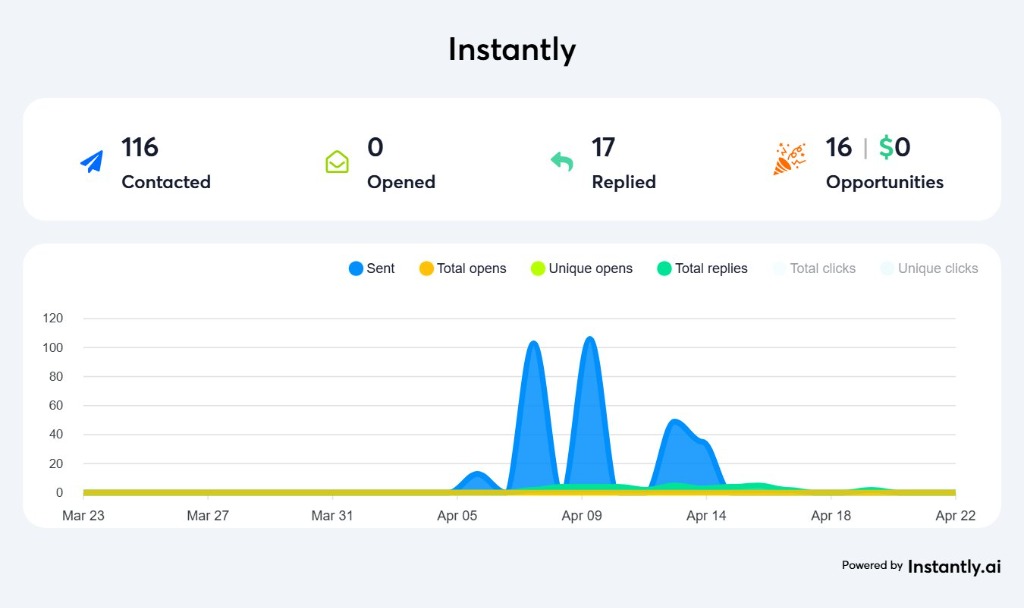Toggle visibility of Total opens data
Screen dimensions: 1024x608
pos(463,268)
